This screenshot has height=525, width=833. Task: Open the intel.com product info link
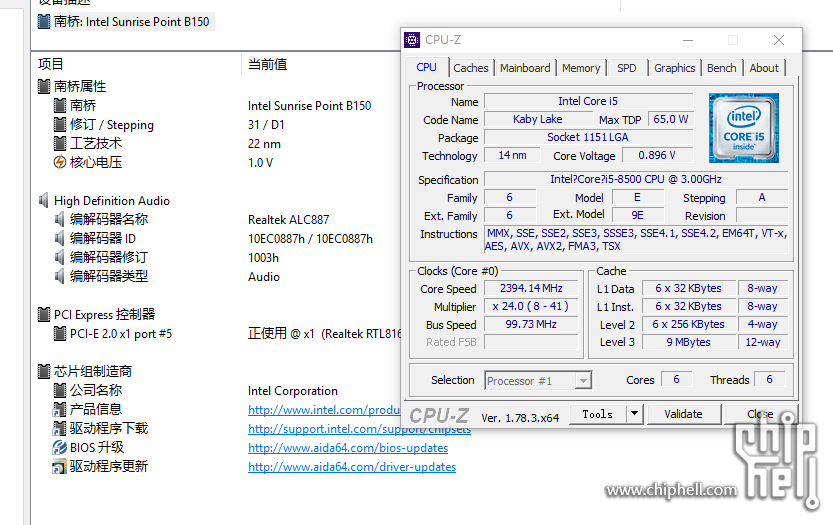coord(324,410)
